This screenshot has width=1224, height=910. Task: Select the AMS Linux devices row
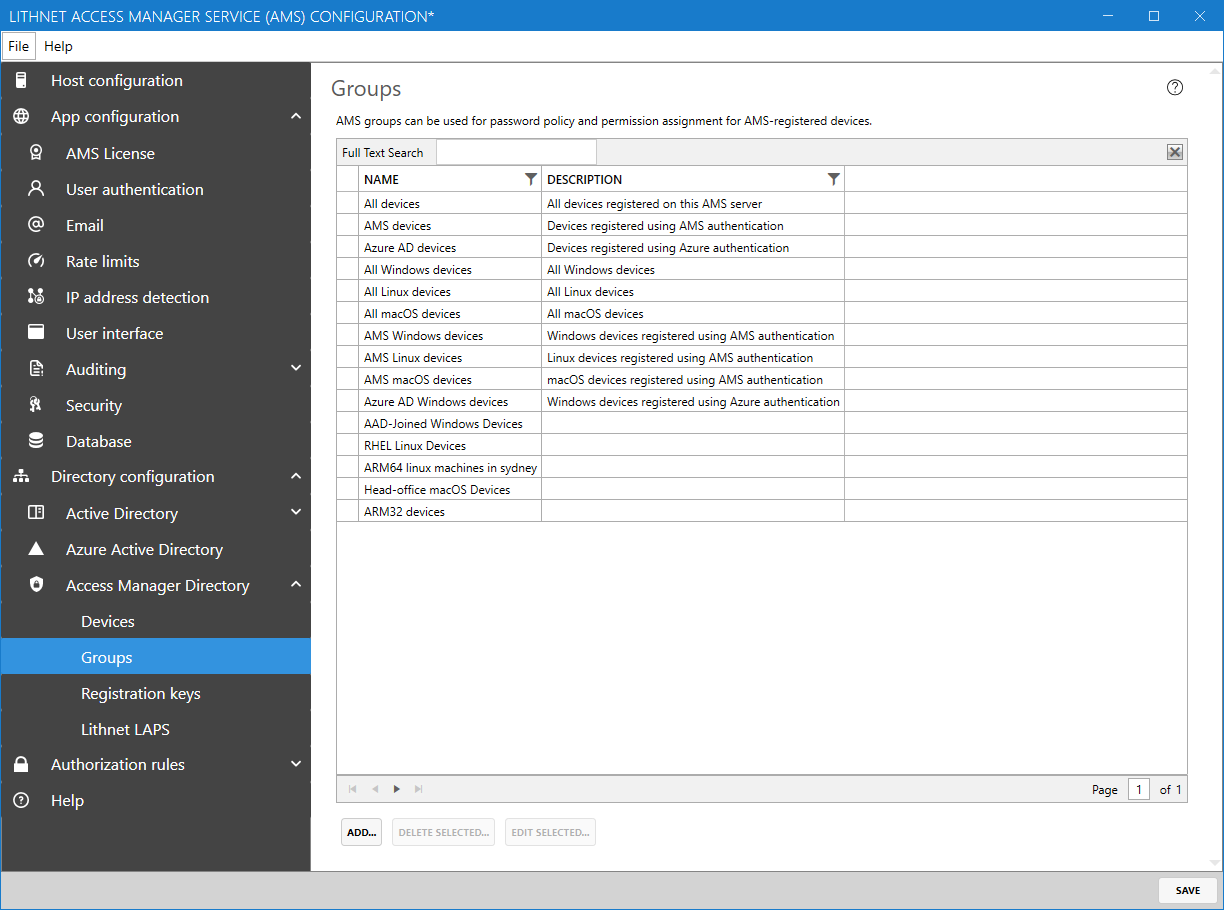[762, 357]
